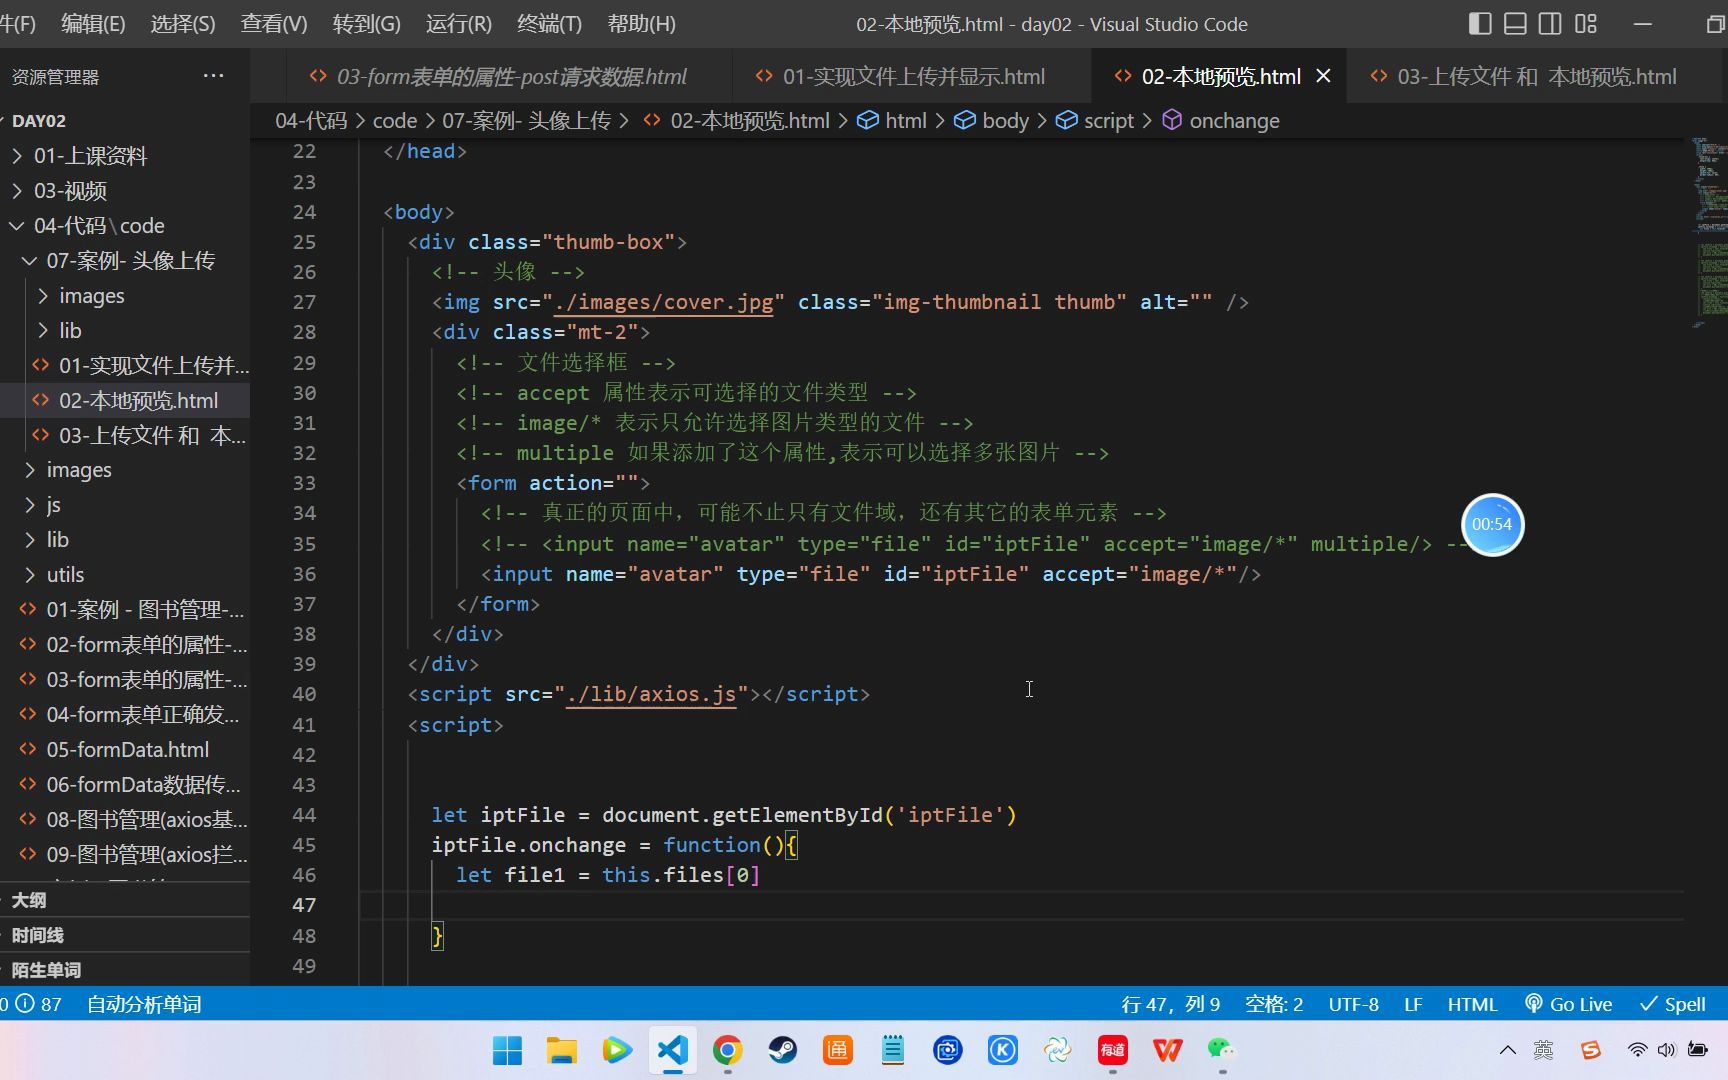
Task: Collapse the 07-案例- 头像上传 folder
Action: coord(125,261)
